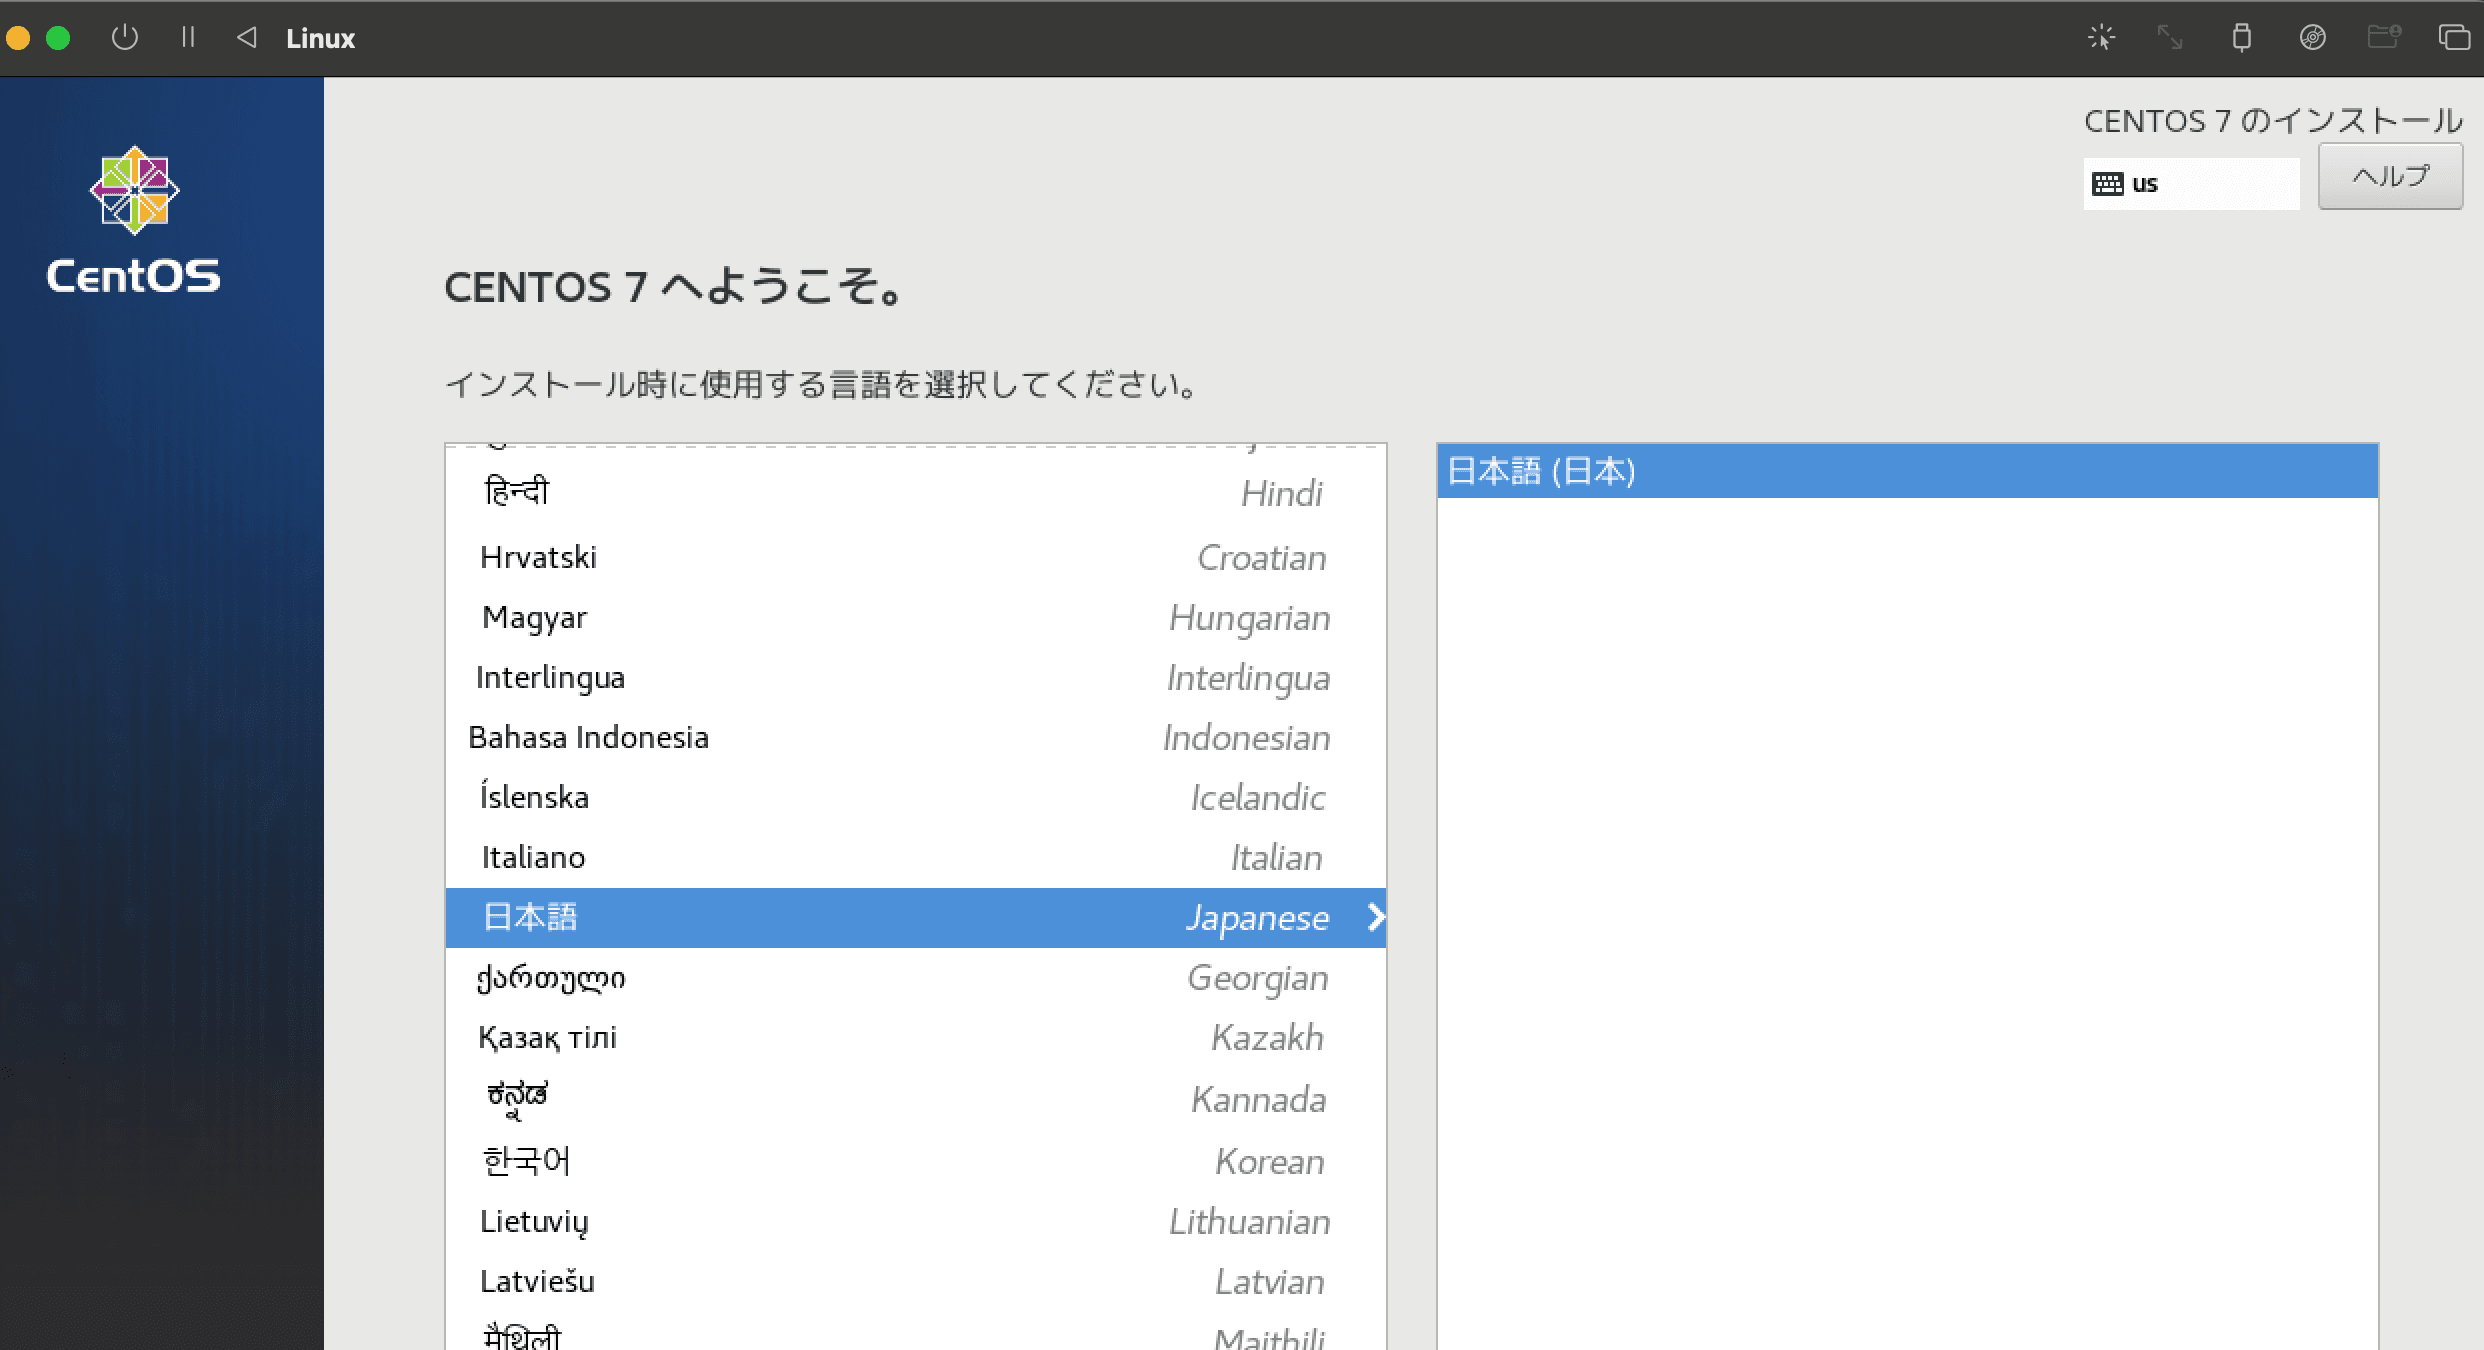Expand the Japanese language chevron arrow
The image size is (2484, 1350).
(x=1376, y=917)
